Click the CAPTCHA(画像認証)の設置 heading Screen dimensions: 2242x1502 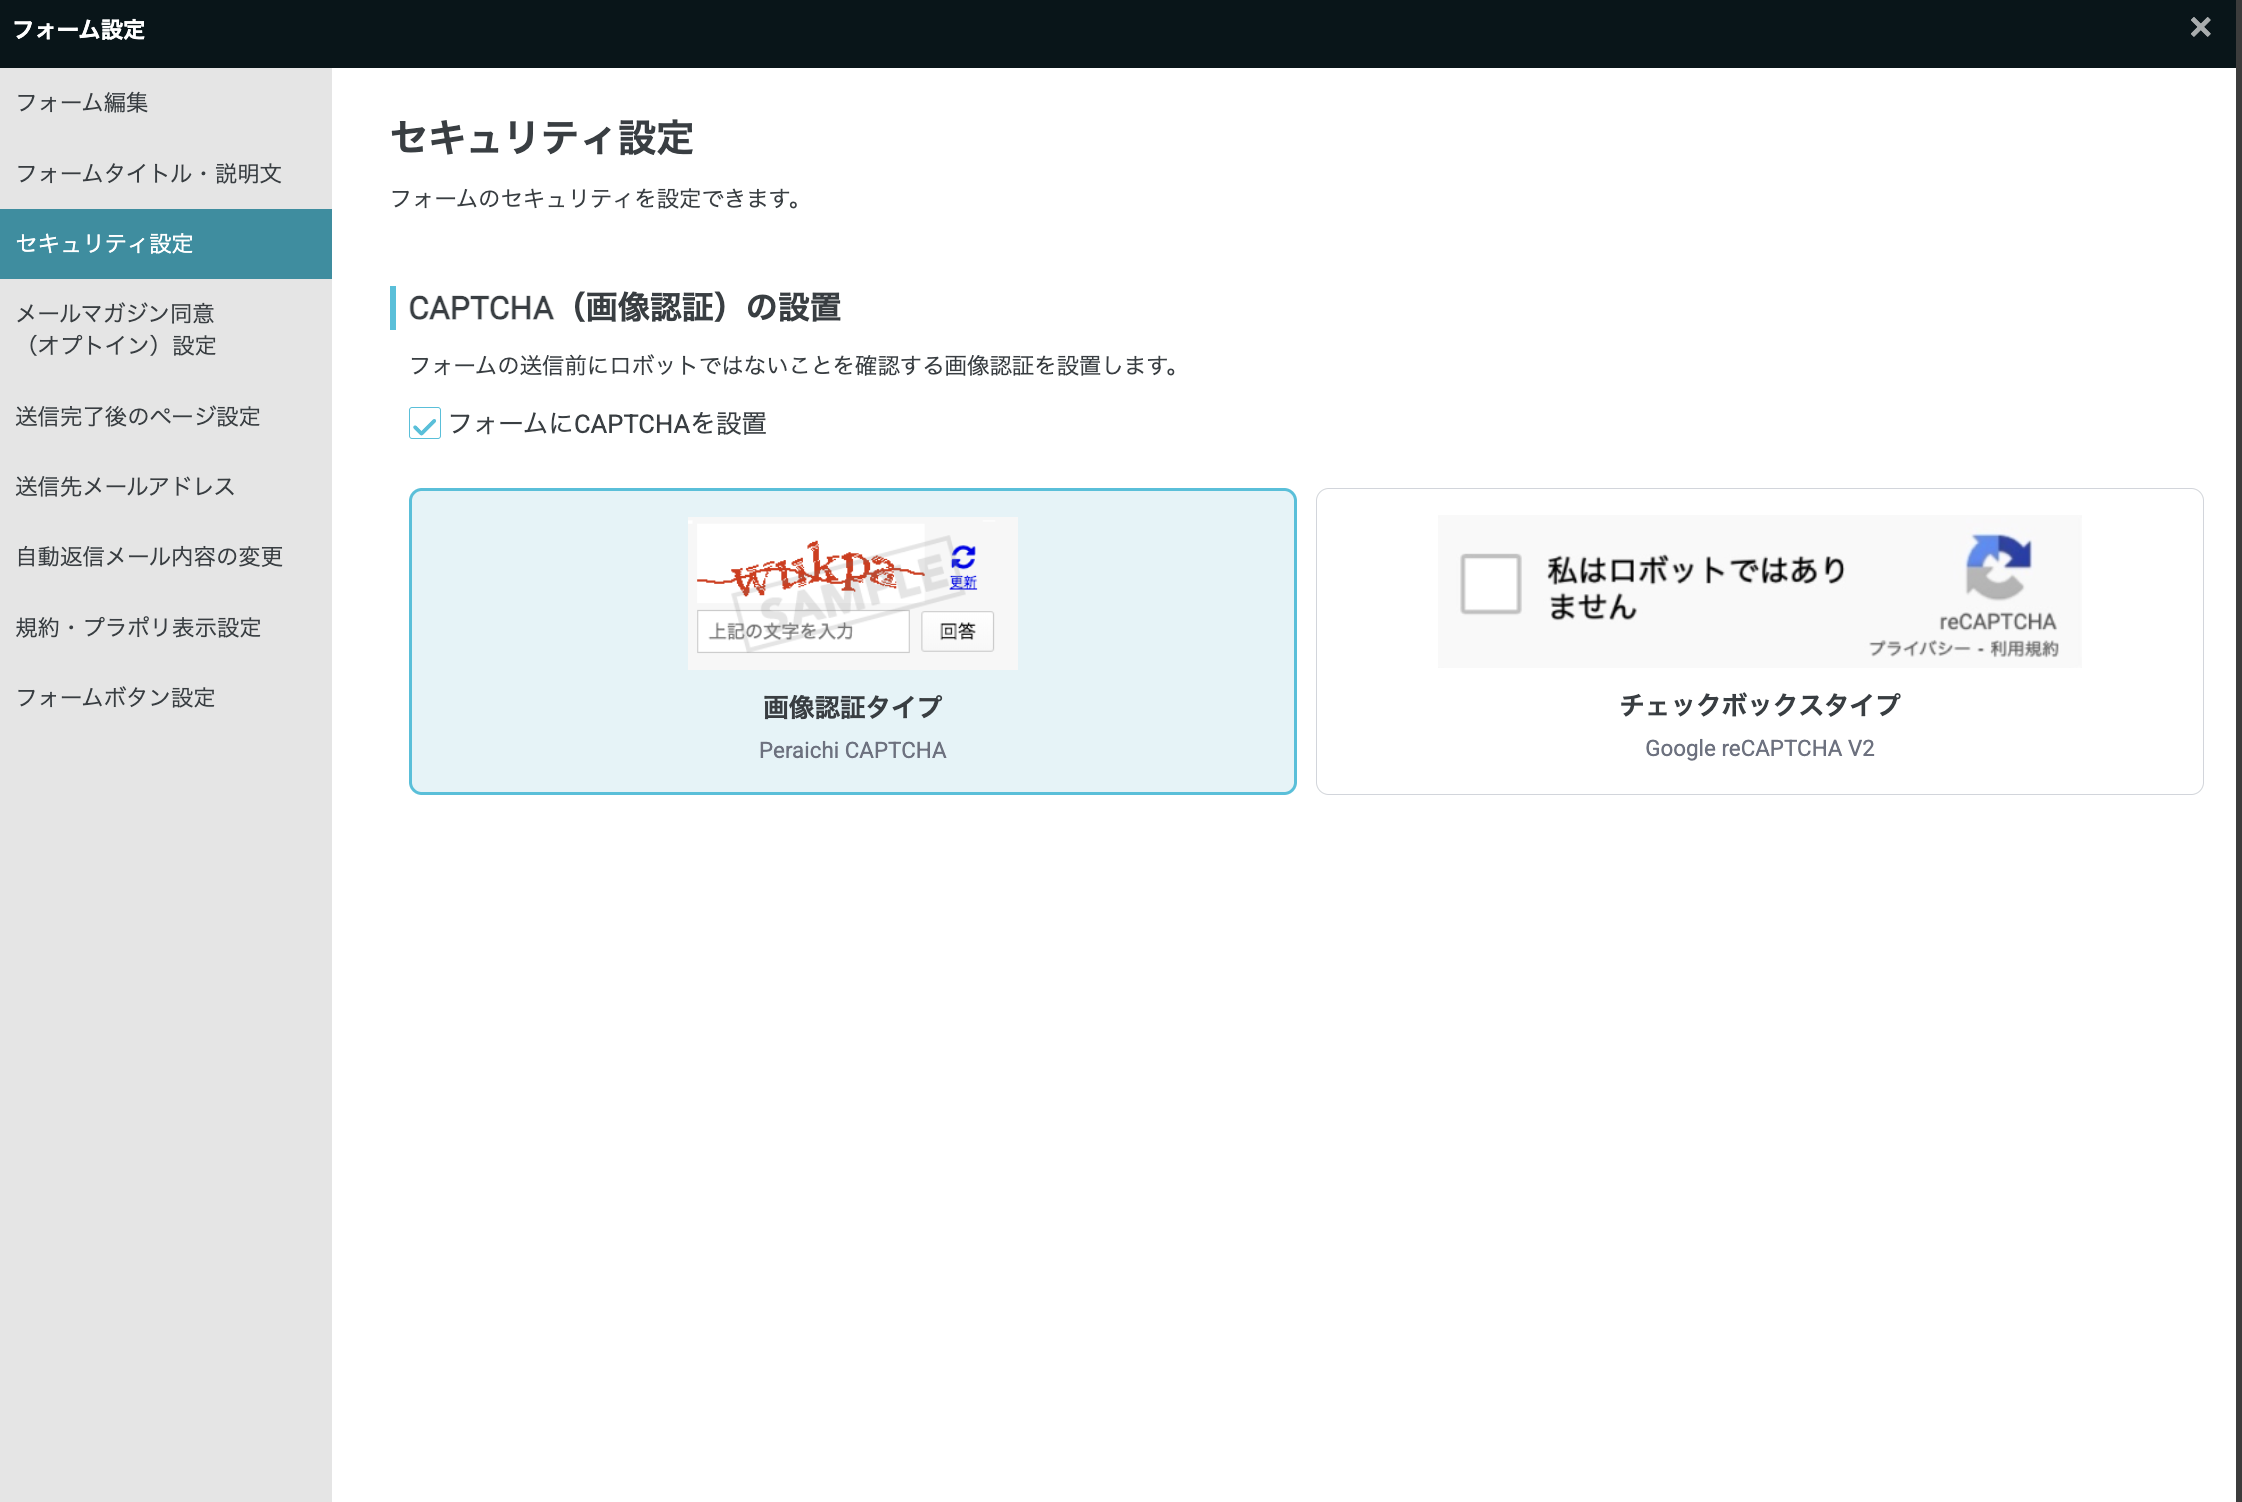tap(625, 308)
